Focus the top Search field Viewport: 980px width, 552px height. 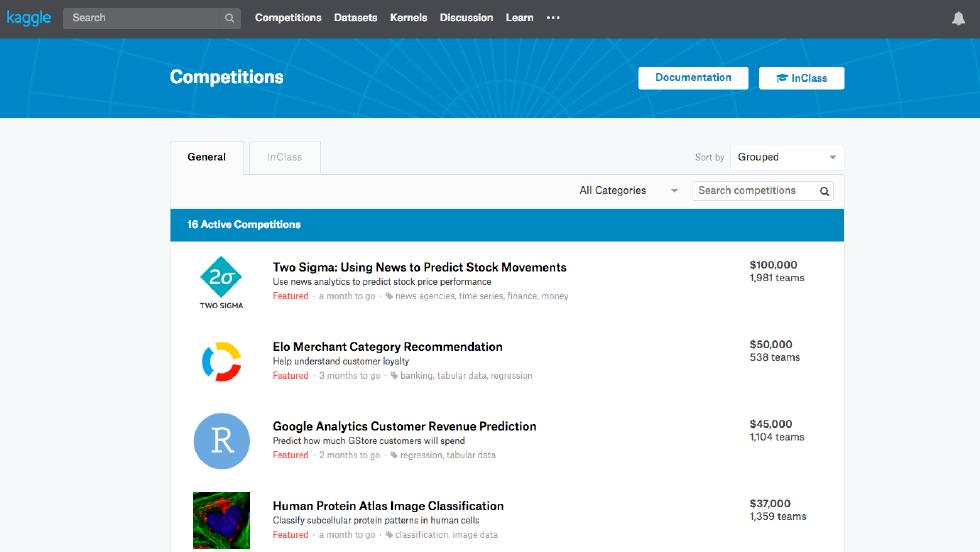coord(152,18)
